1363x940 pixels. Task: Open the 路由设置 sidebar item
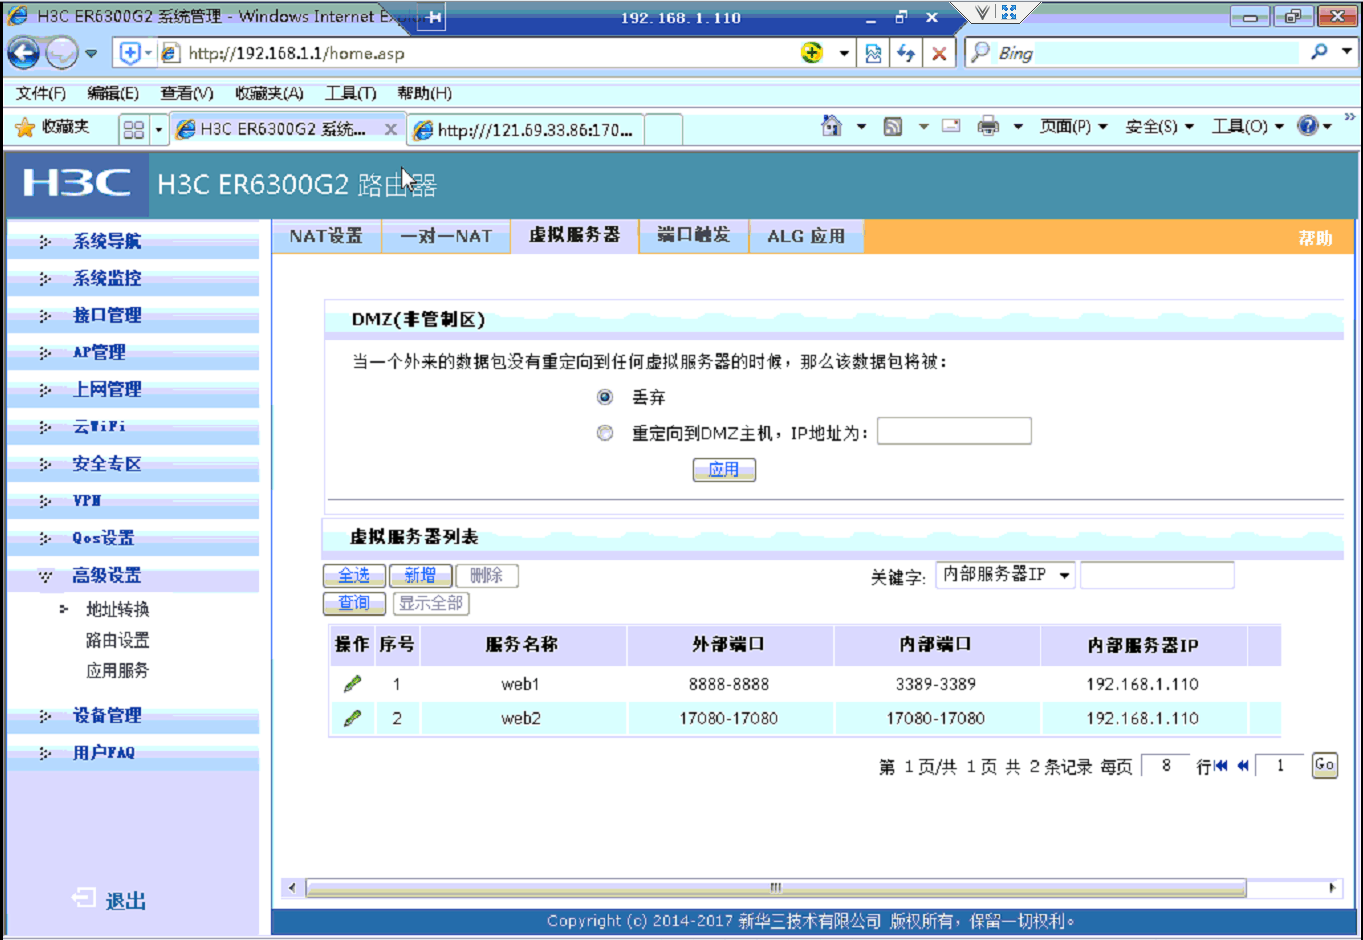[x=117, y=640]
